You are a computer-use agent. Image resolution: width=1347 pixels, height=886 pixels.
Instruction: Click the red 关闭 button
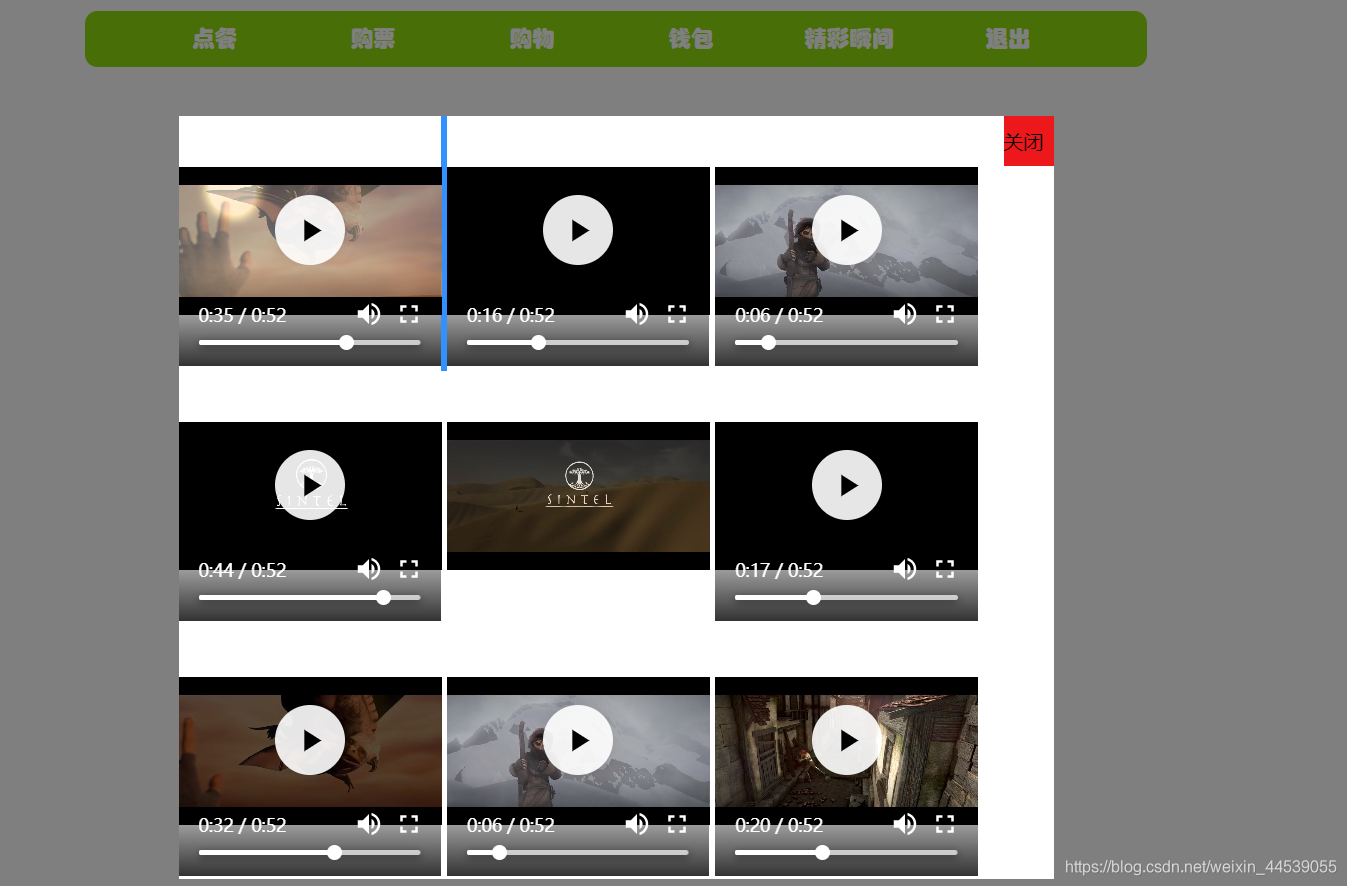tap(1029, 141)
